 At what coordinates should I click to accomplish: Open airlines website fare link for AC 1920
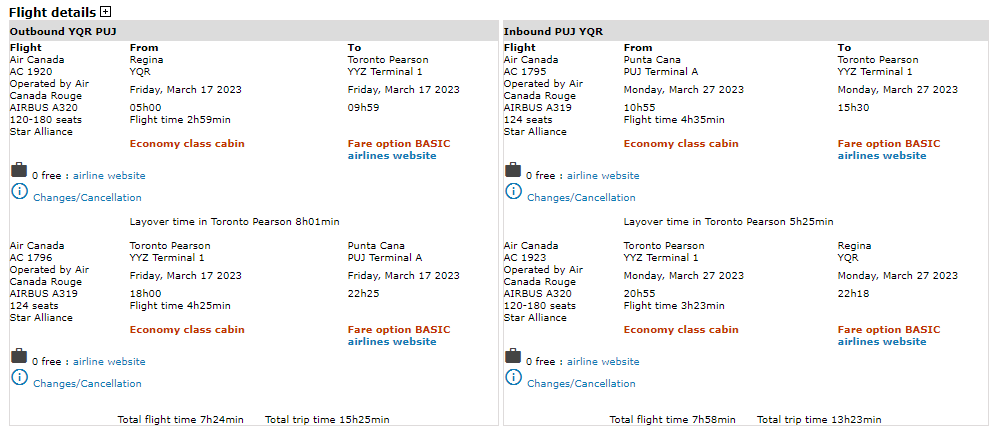[x=392, y=156]
